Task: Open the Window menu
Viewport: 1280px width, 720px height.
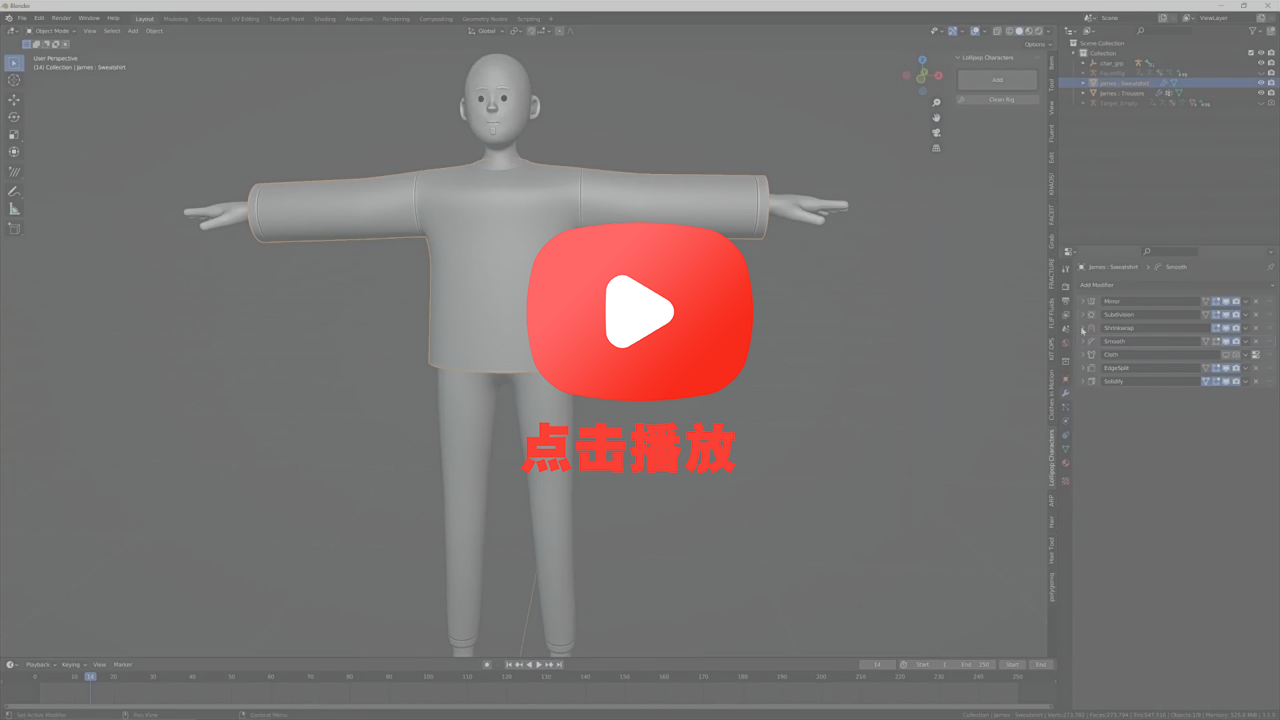Action: coord(89,18)
